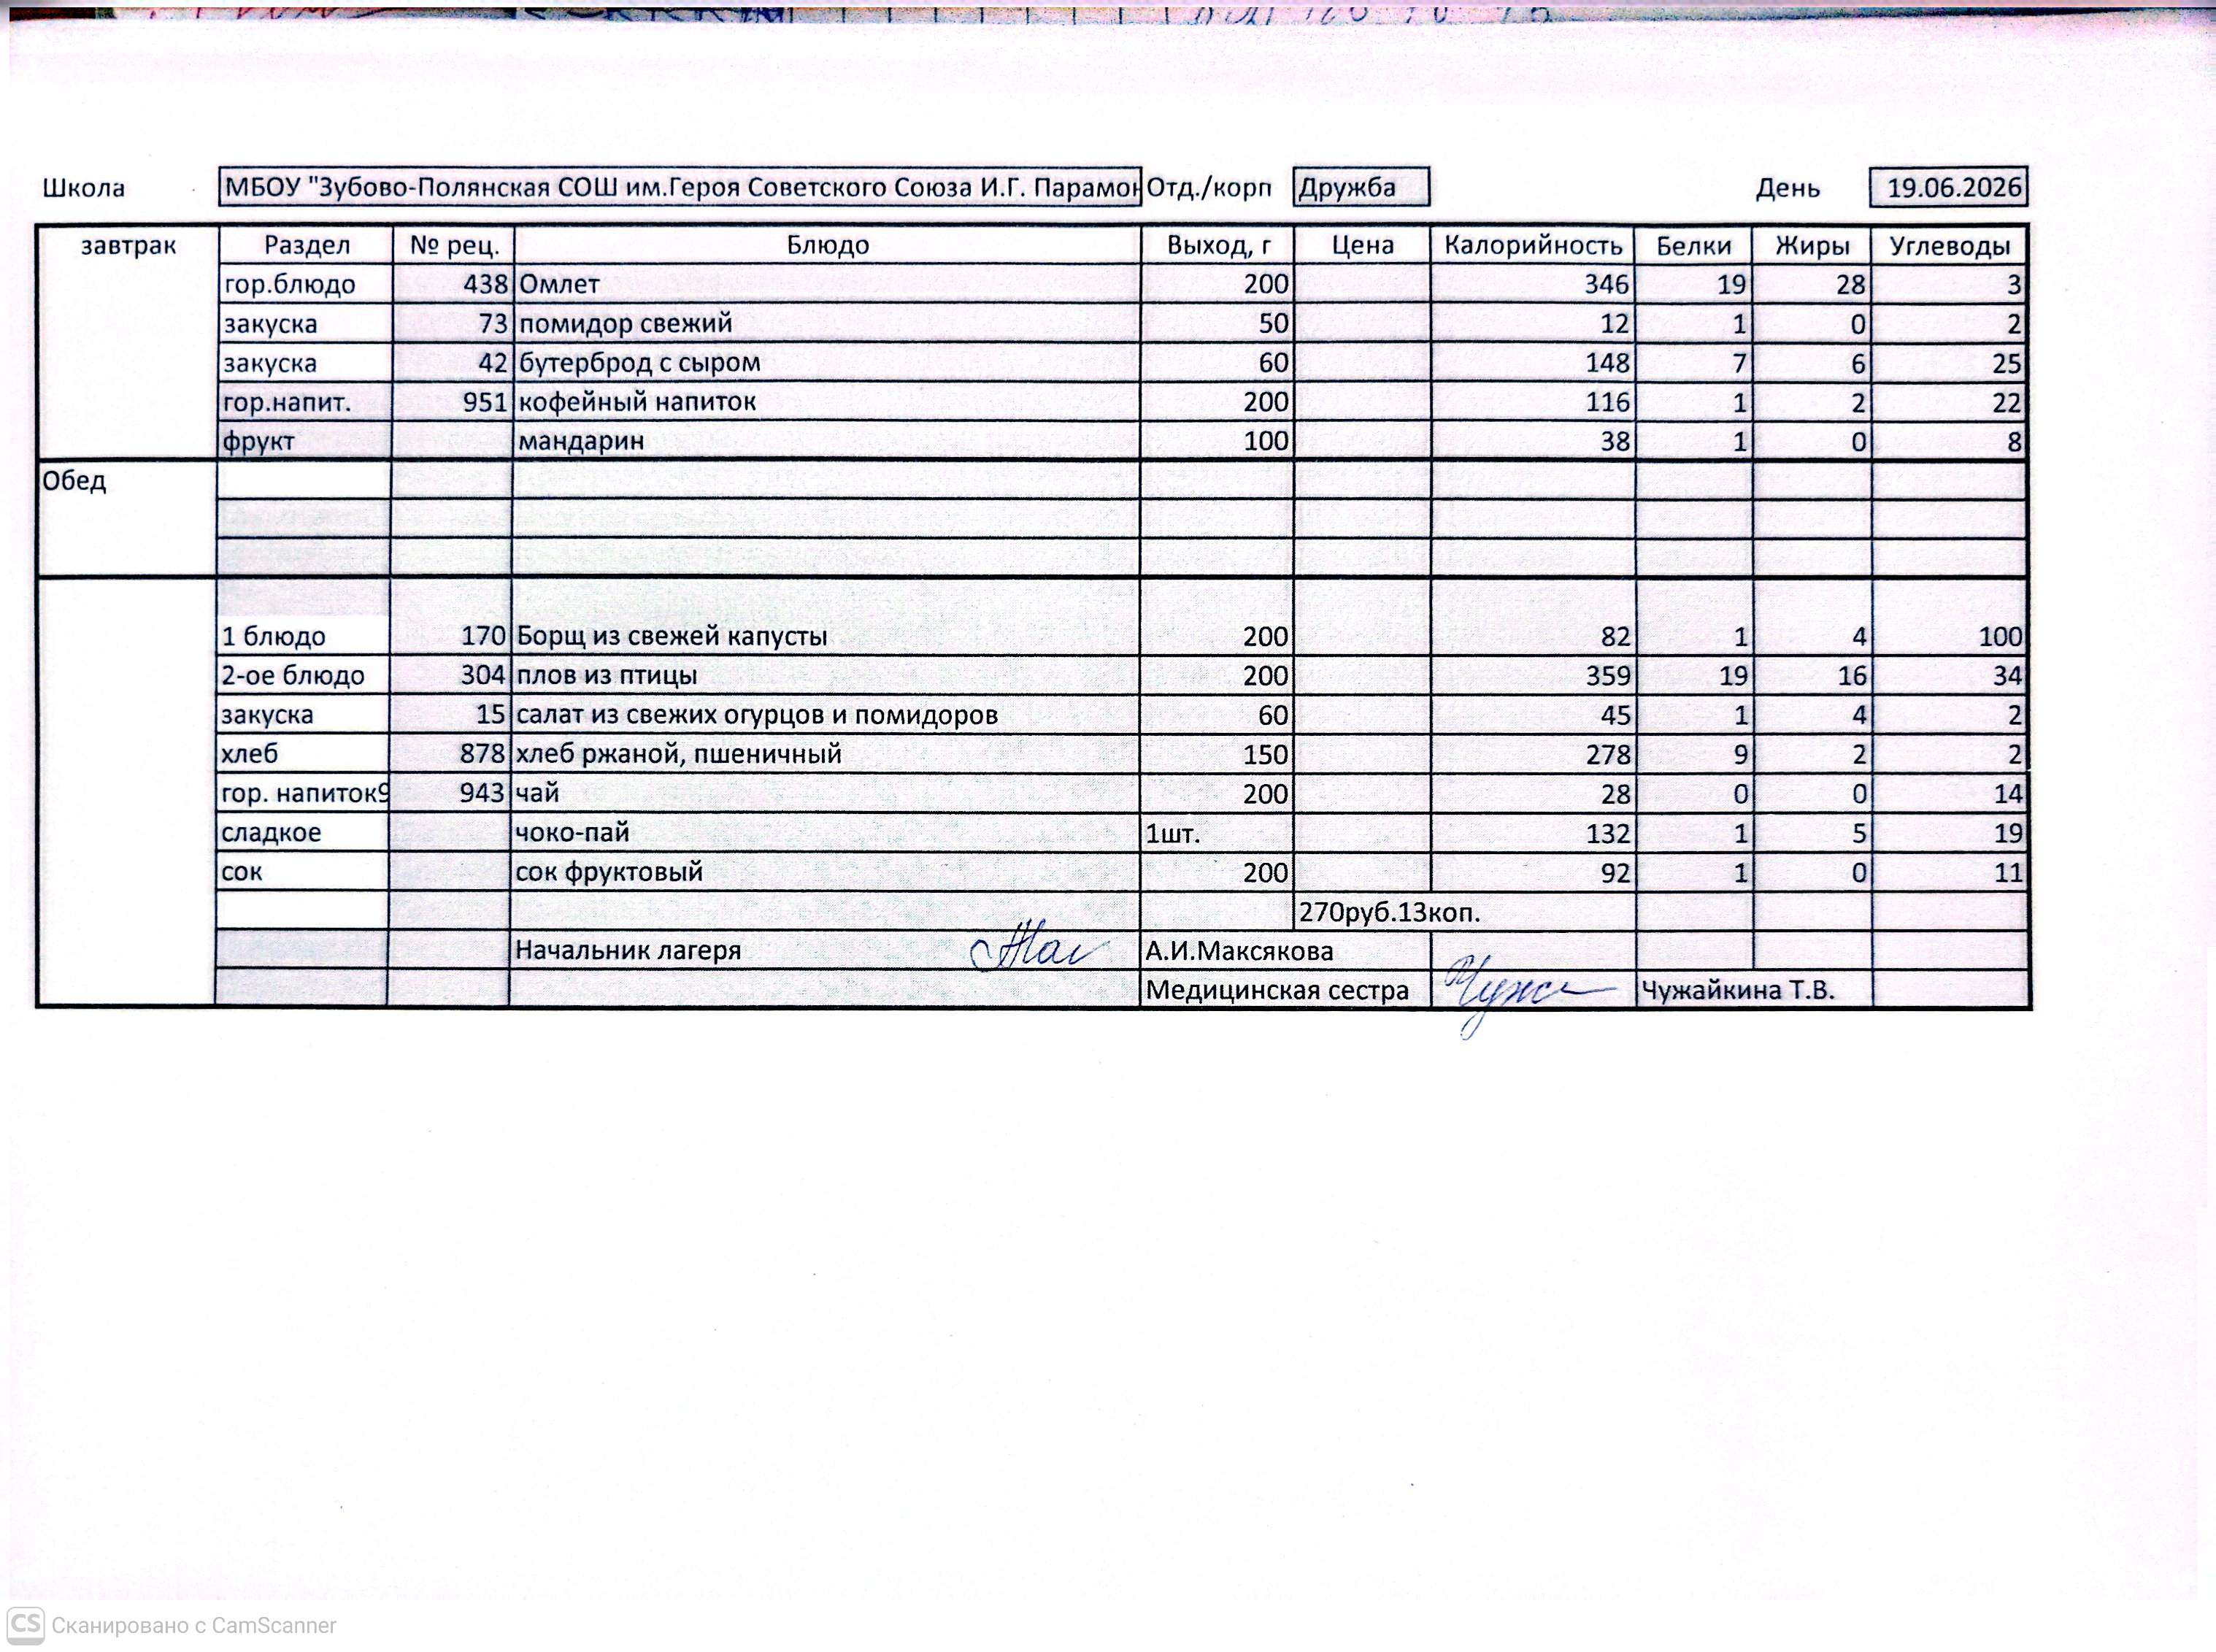Click the Борщ из свежей капусты cell
2216x1652 pixels.
(826, 636)
